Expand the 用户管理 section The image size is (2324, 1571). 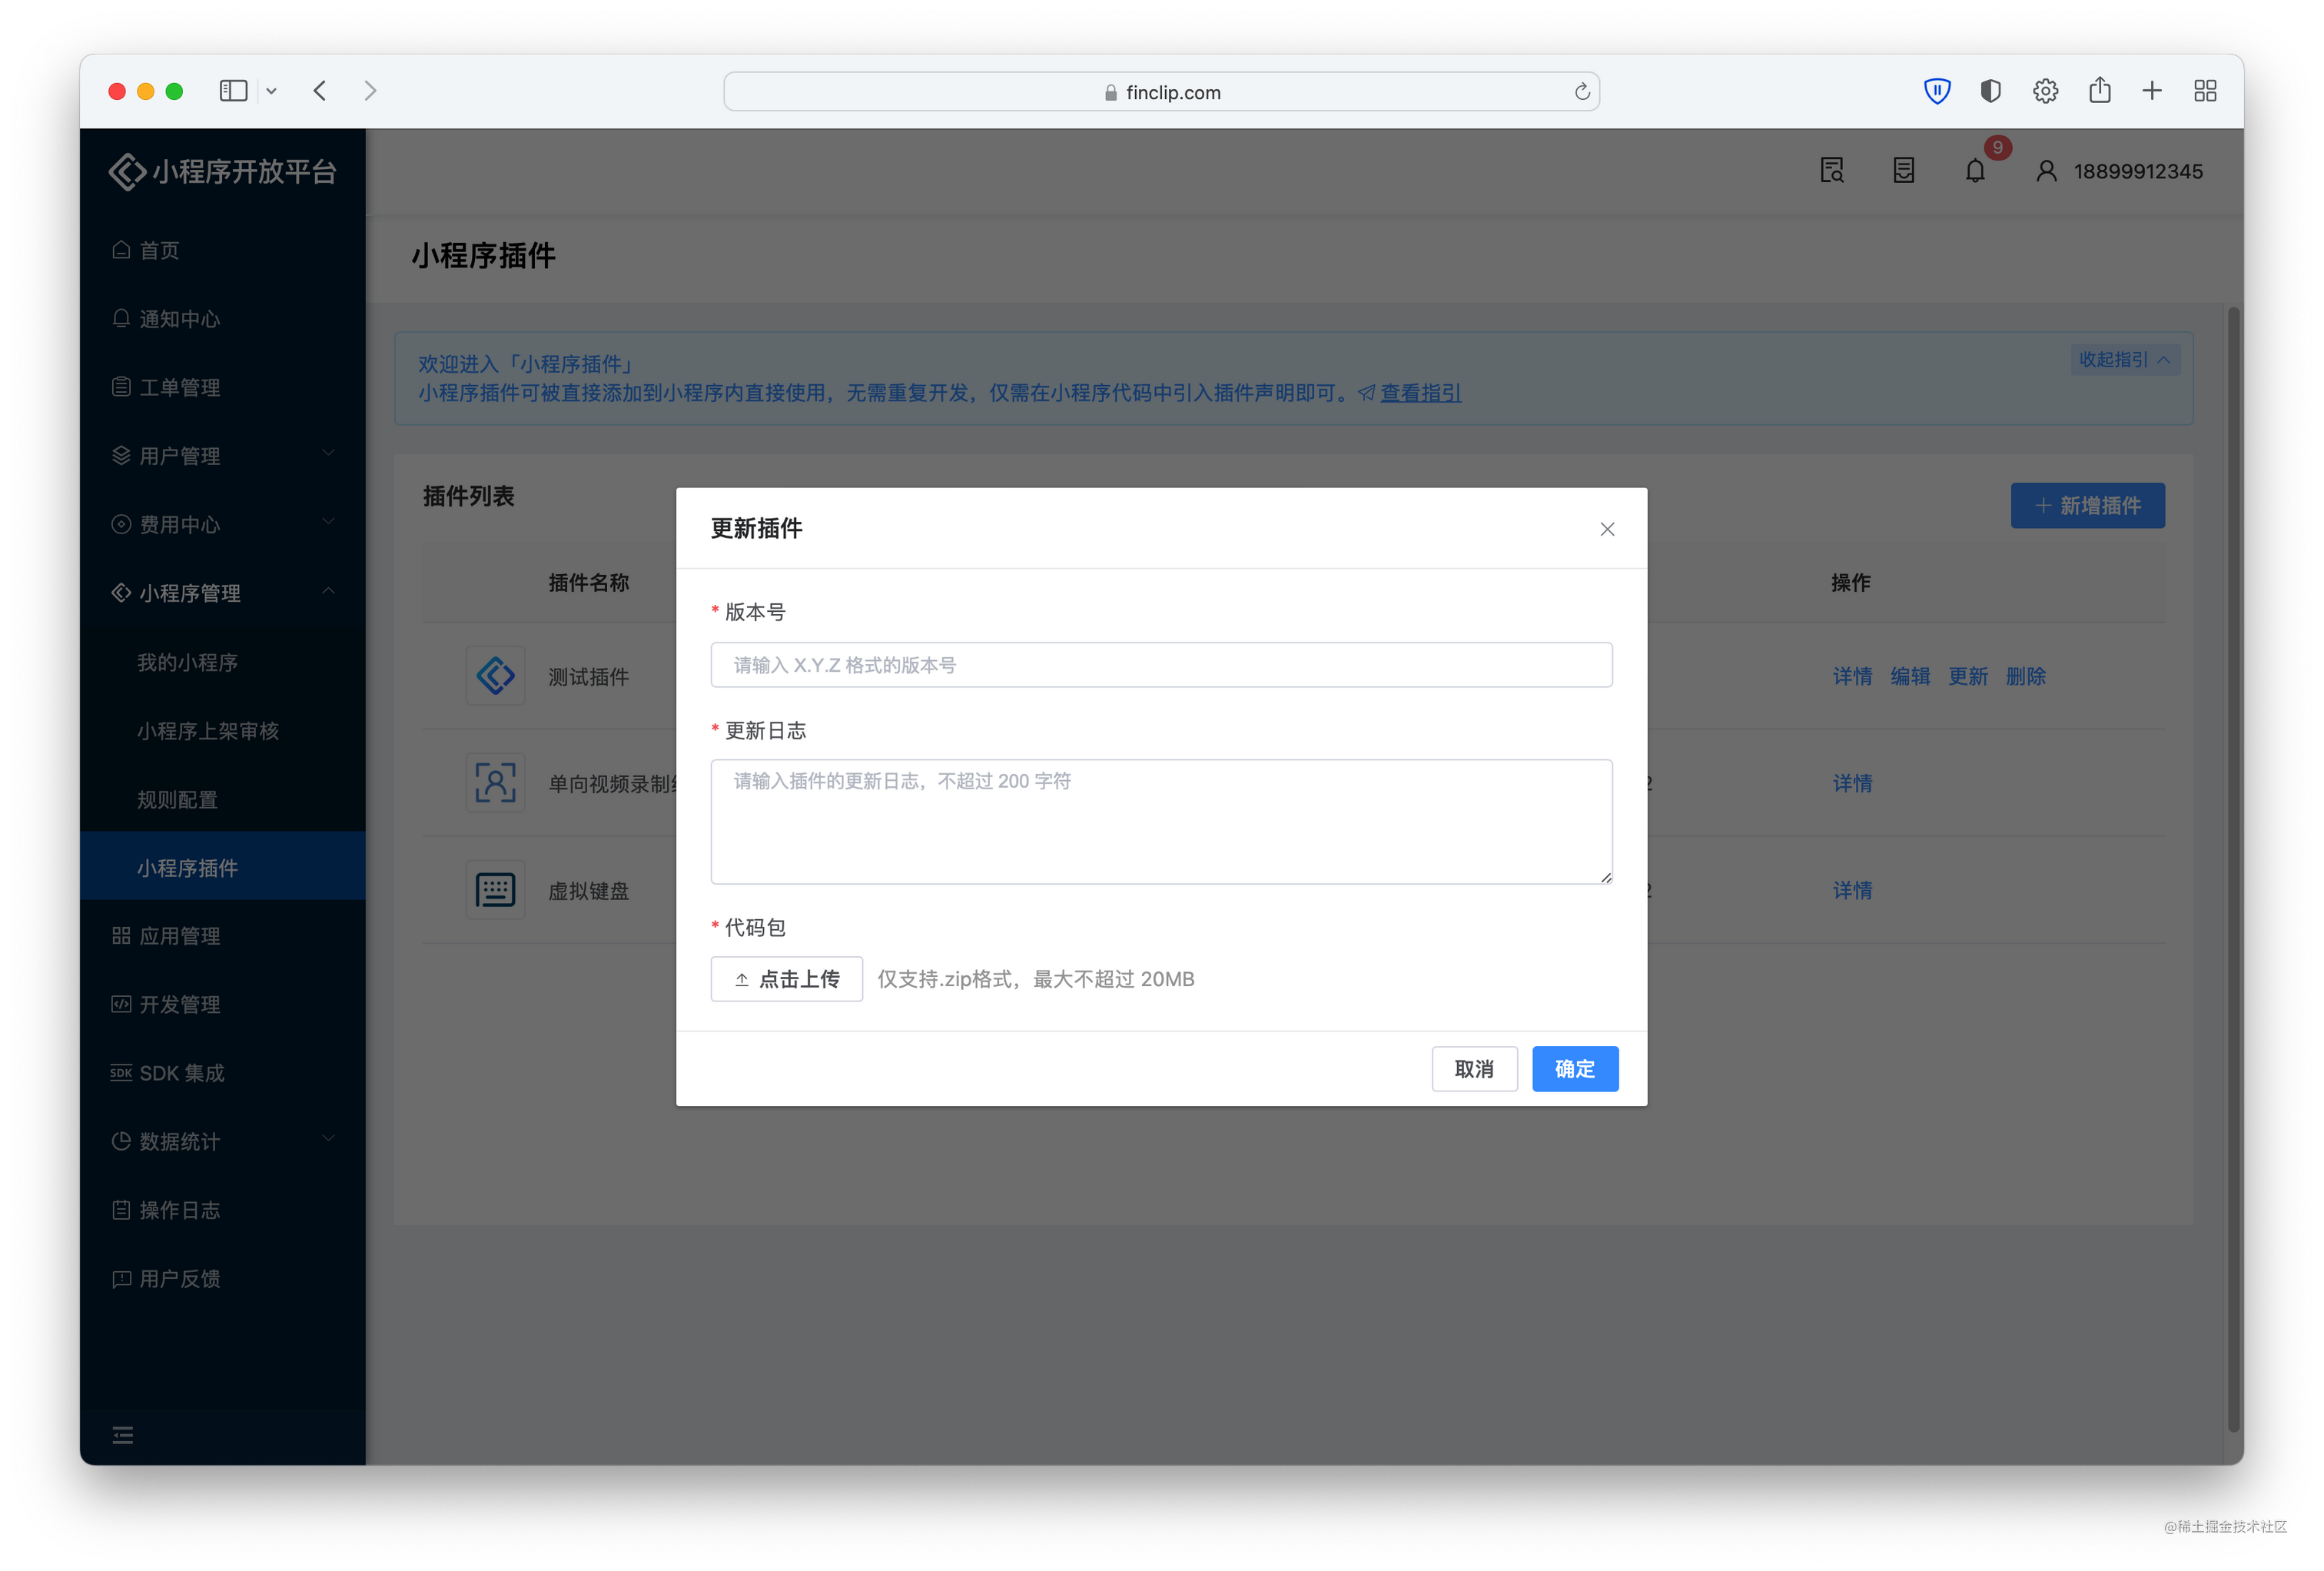223,456
